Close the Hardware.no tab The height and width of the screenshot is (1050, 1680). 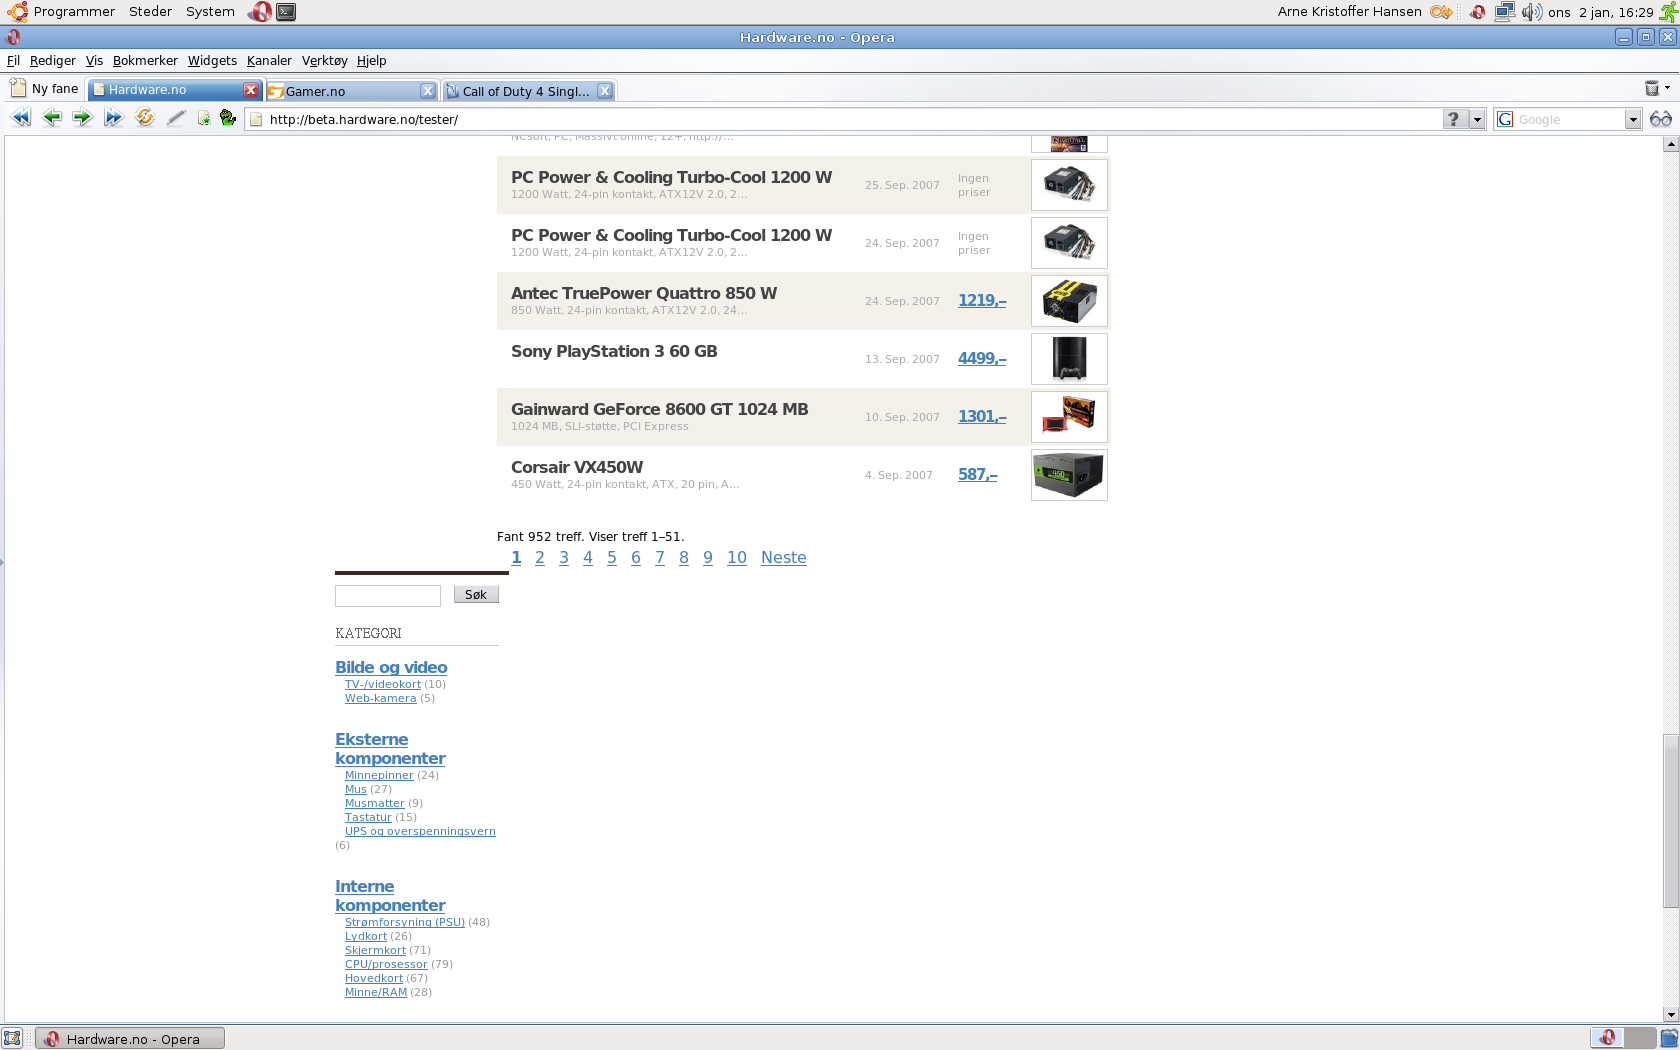coord(251,90)
